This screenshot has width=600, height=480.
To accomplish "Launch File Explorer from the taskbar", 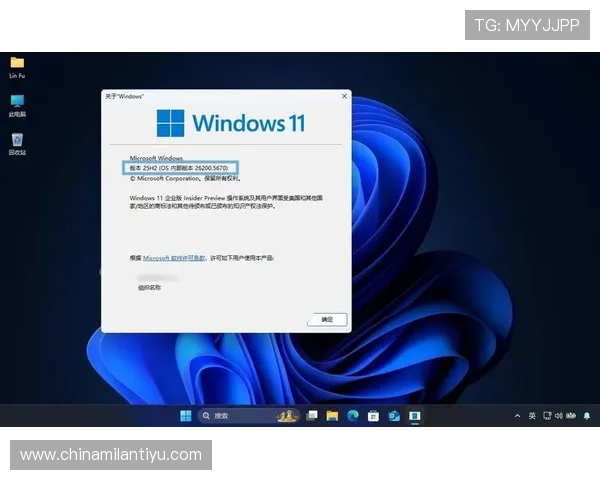I will coord(332,416).
